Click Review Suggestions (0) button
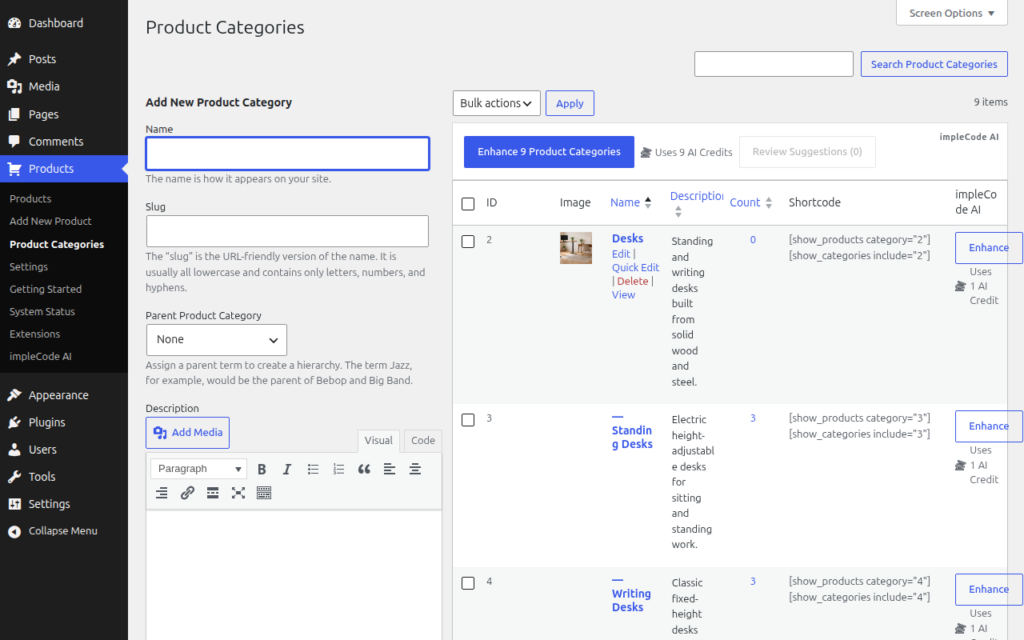The width and height of the screenshot is (1024, 640). coord(807,152)
